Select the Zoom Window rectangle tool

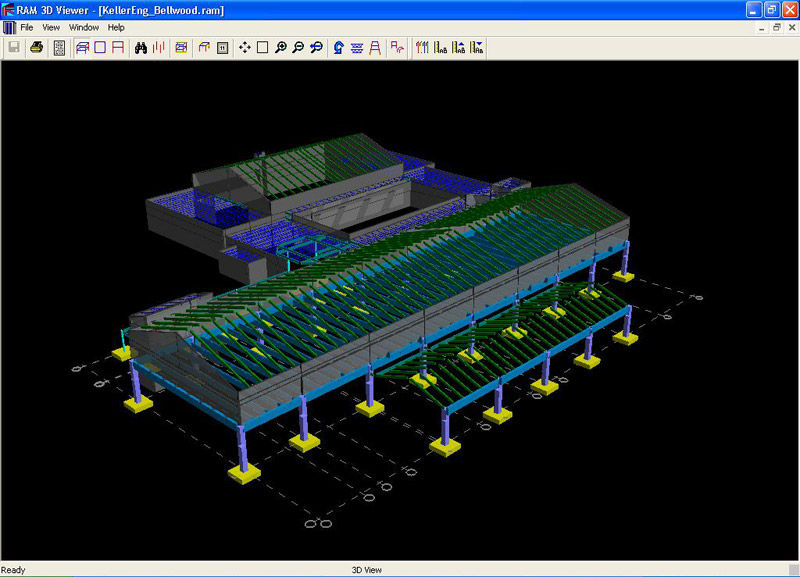click(262, 47)
